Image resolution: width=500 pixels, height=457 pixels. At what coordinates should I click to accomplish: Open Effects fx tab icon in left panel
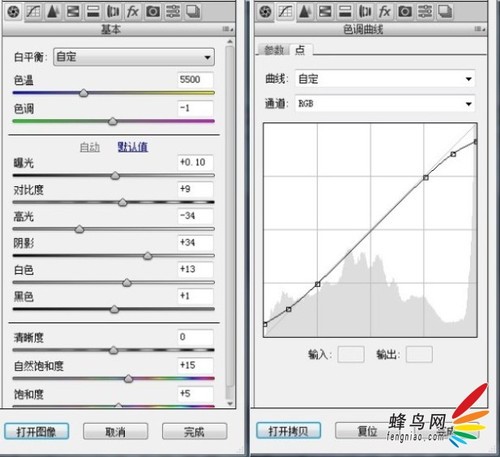[133, 12]
